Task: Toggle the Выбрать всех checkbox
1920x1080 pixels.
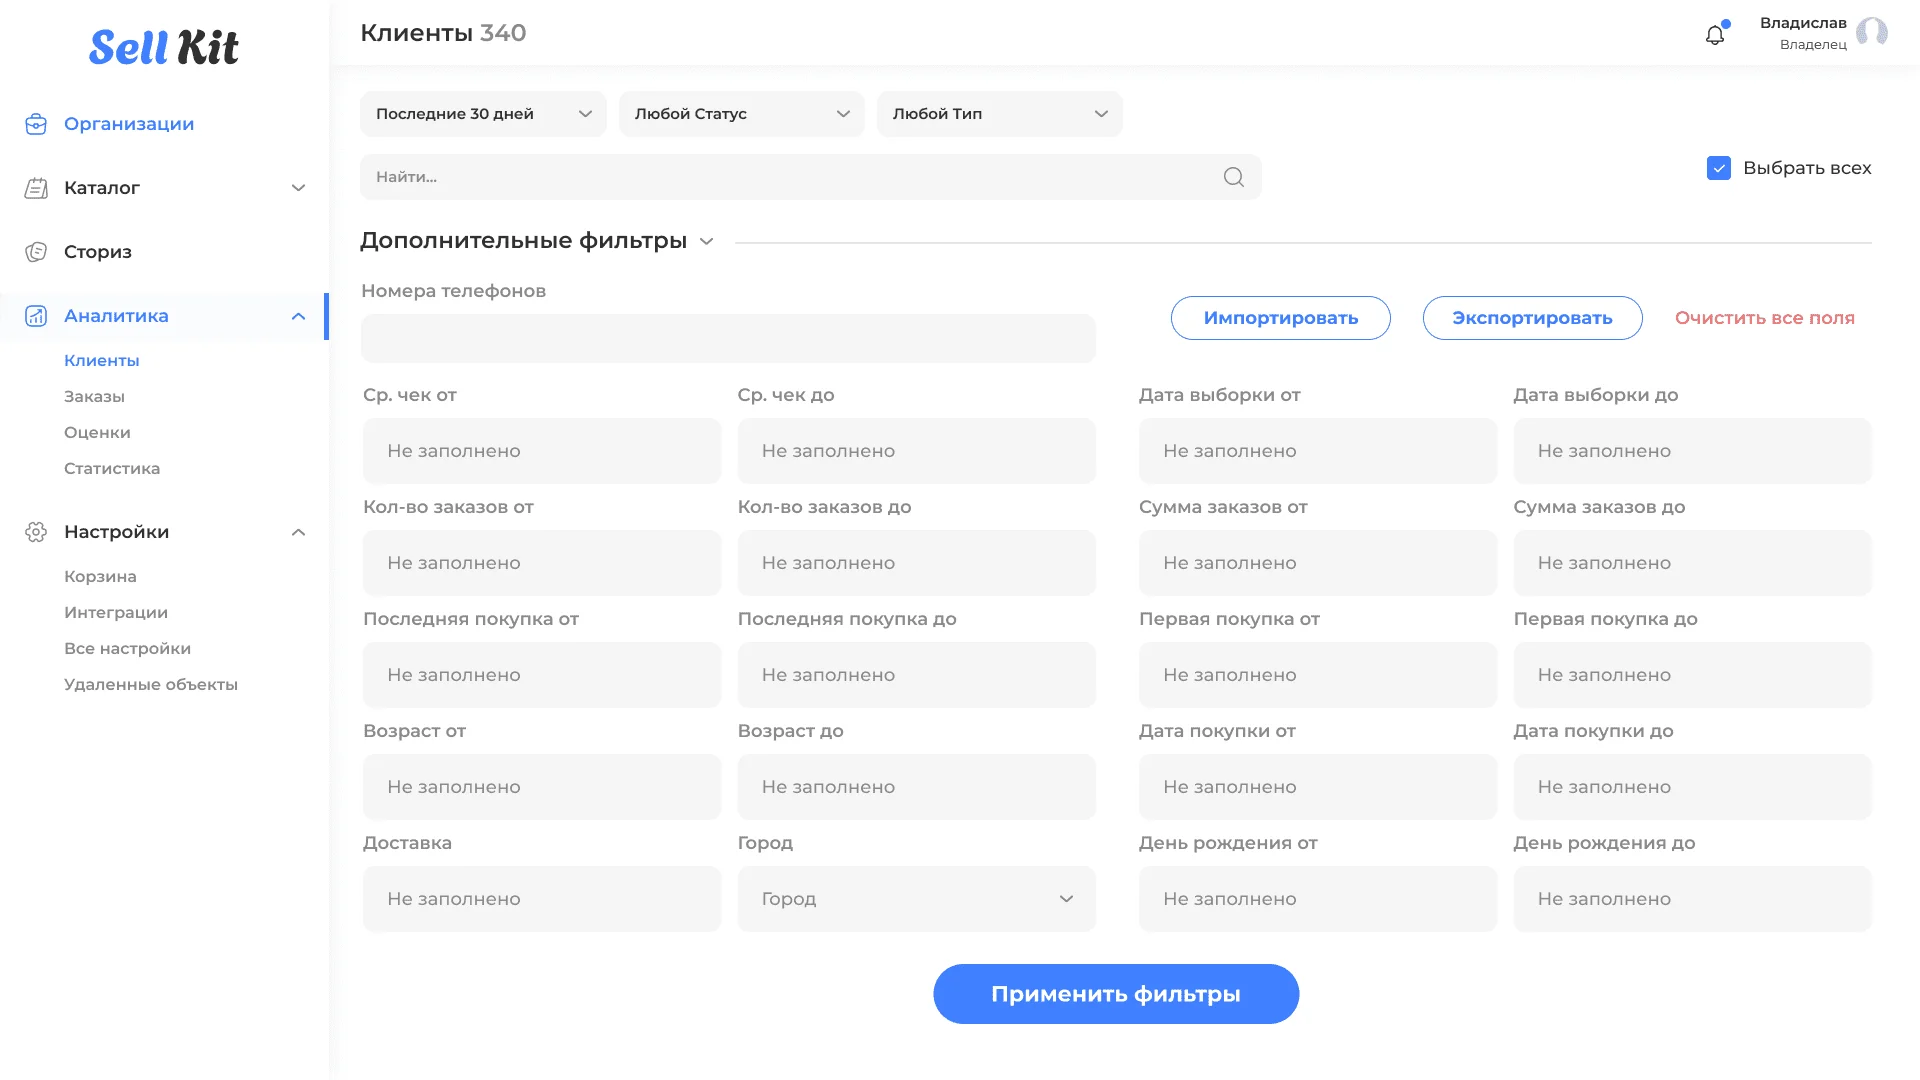Action: coord(1718,169)
